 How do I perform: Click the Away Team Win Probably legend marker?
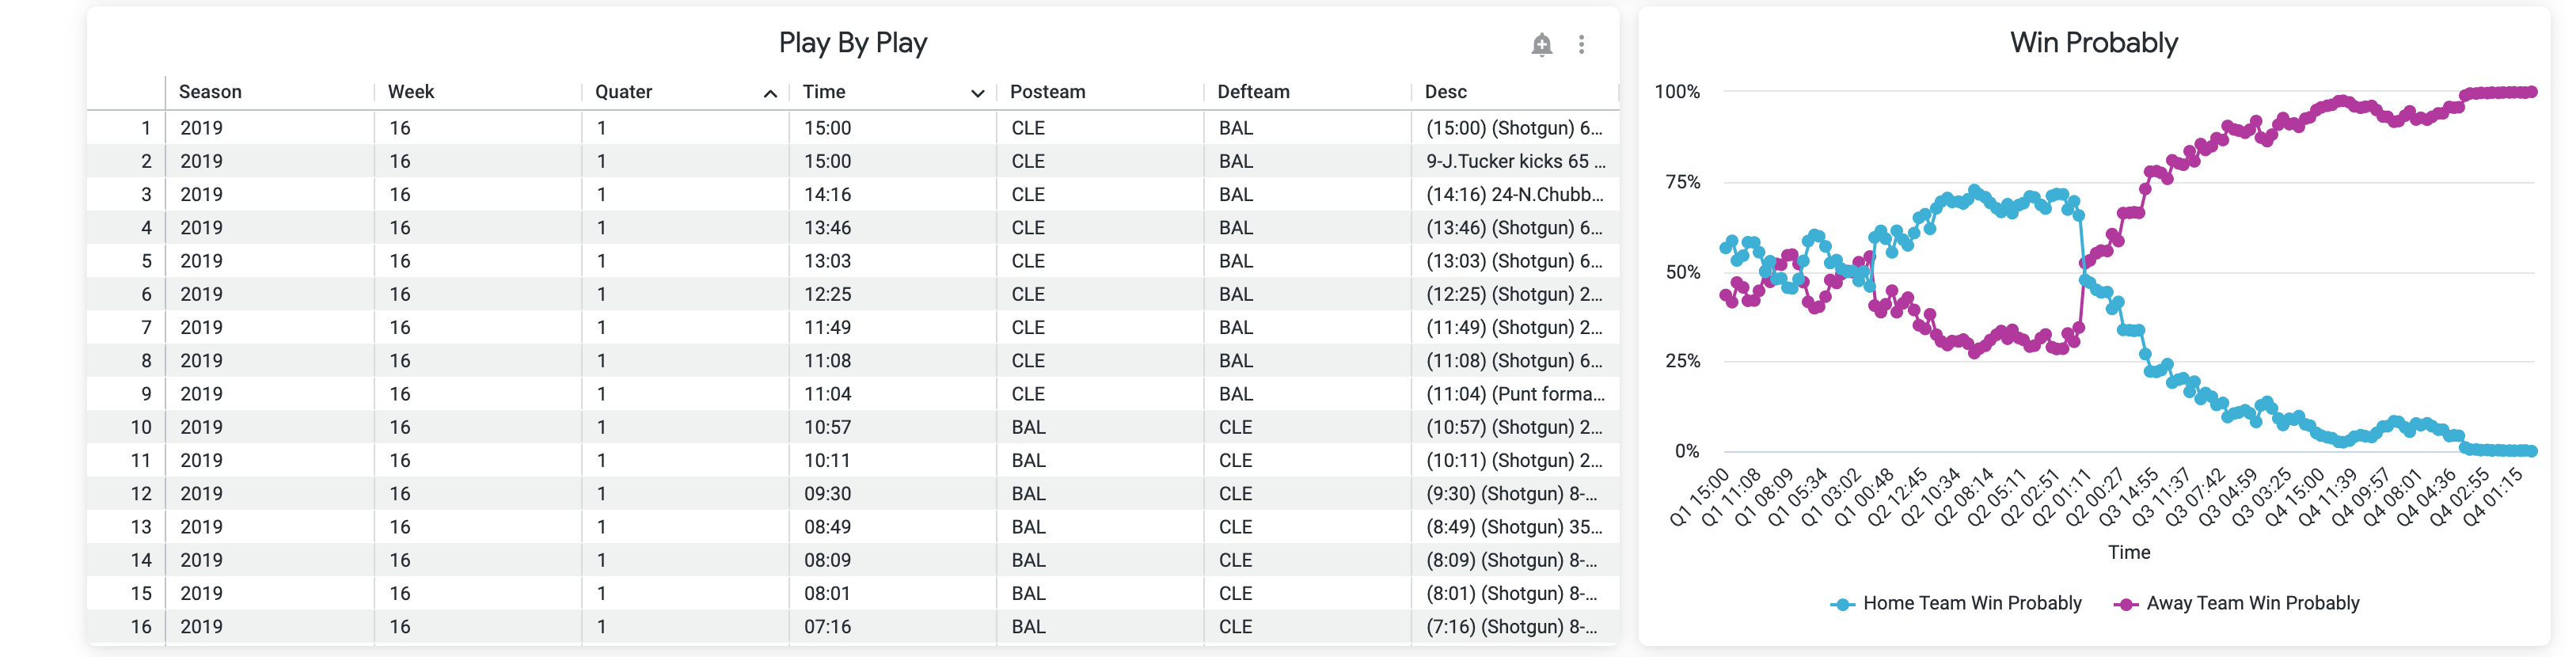[x=2126, y=604]
